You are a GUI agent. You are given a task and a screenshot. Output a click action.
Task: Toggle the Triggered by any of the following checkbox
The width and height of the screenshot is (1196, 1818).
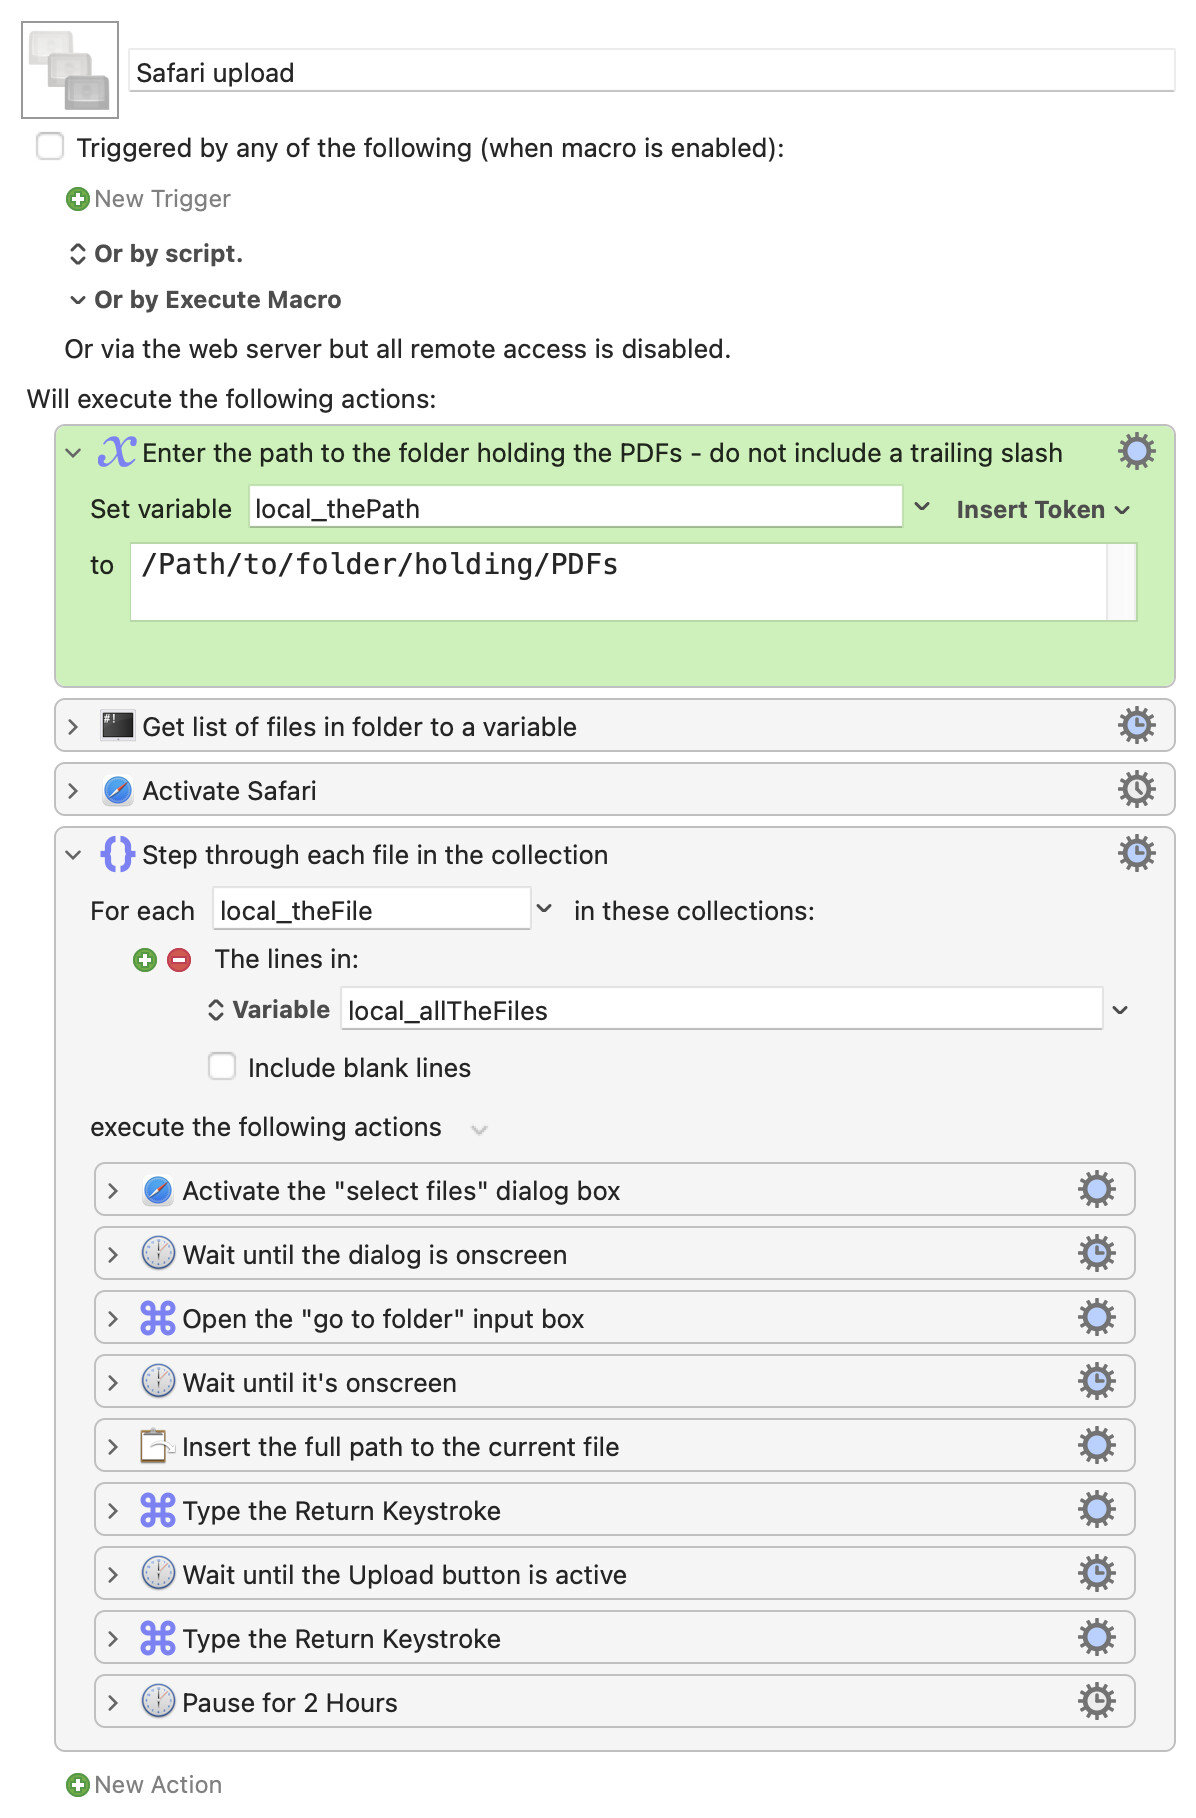[50, 146]
